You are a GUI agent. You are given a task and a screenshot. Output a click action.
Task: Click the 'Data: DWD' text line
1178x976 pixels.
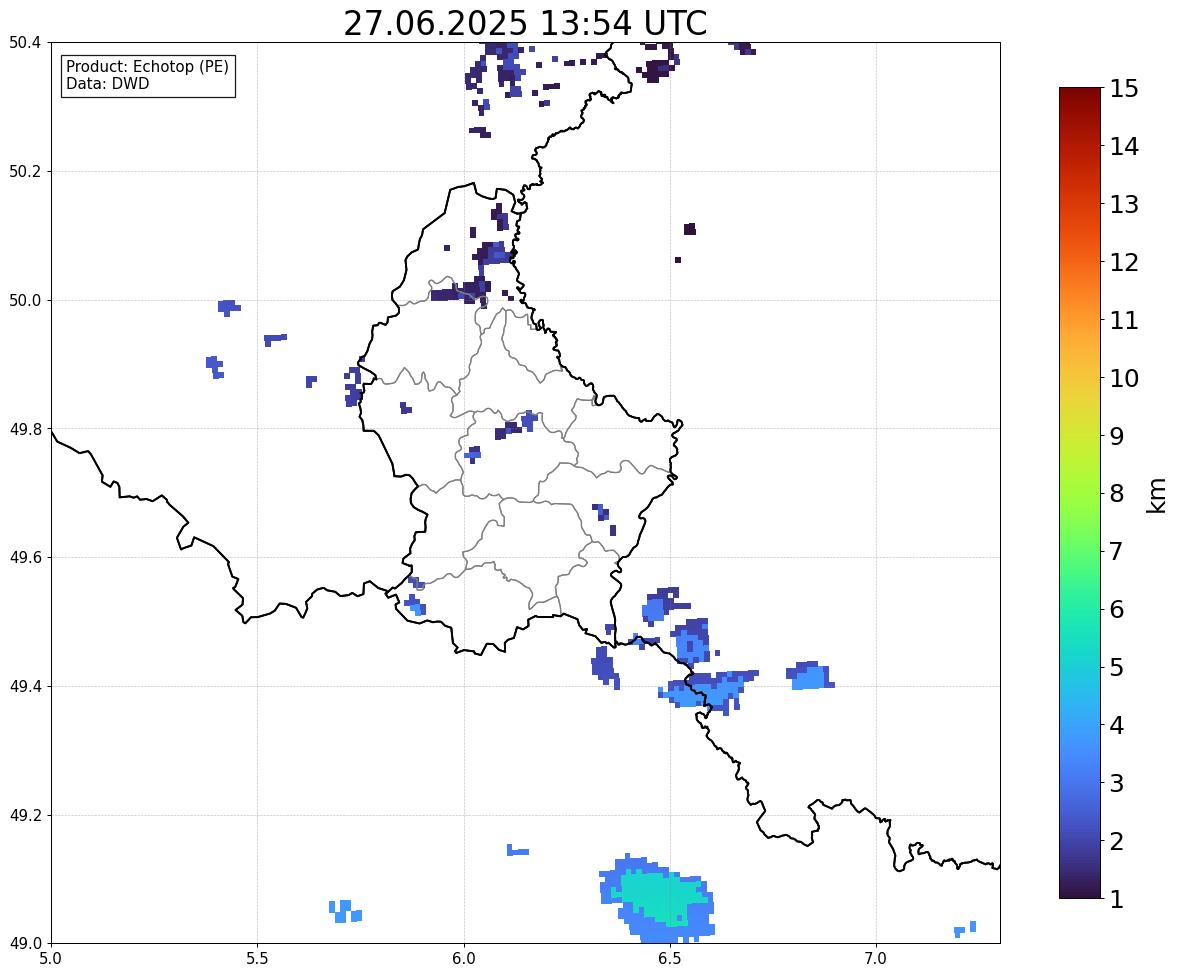click(107, 83)
